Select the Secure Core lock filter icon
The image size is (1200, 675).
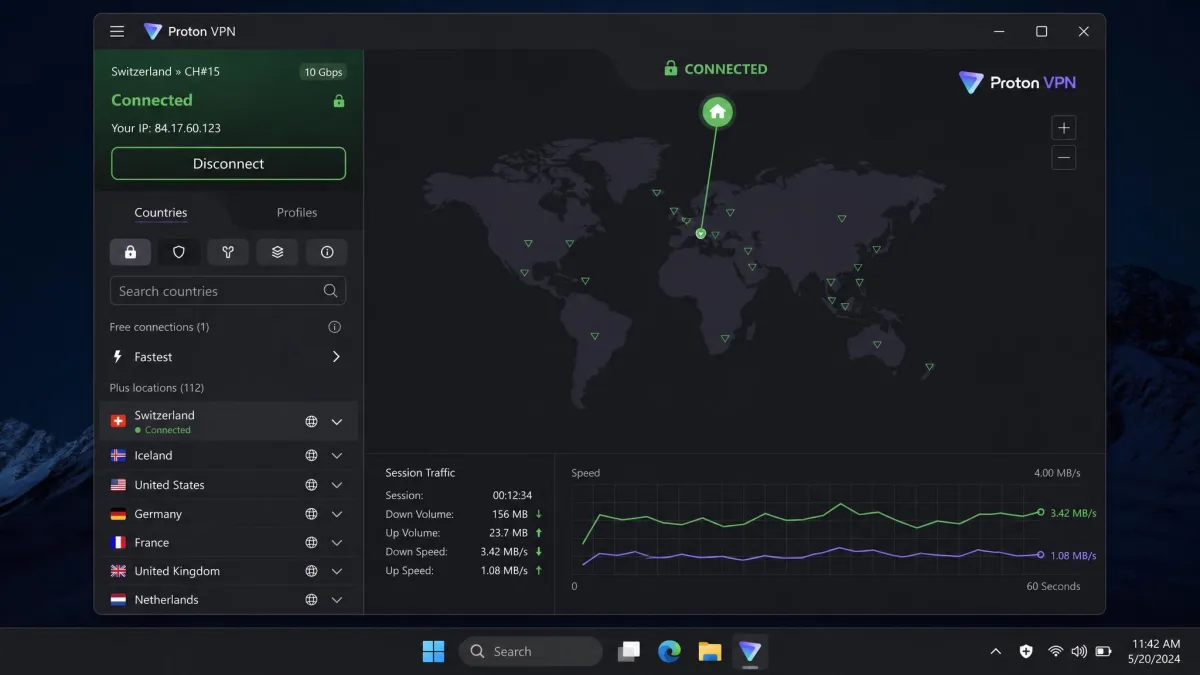pyautogui.click(x=130, y=252)
